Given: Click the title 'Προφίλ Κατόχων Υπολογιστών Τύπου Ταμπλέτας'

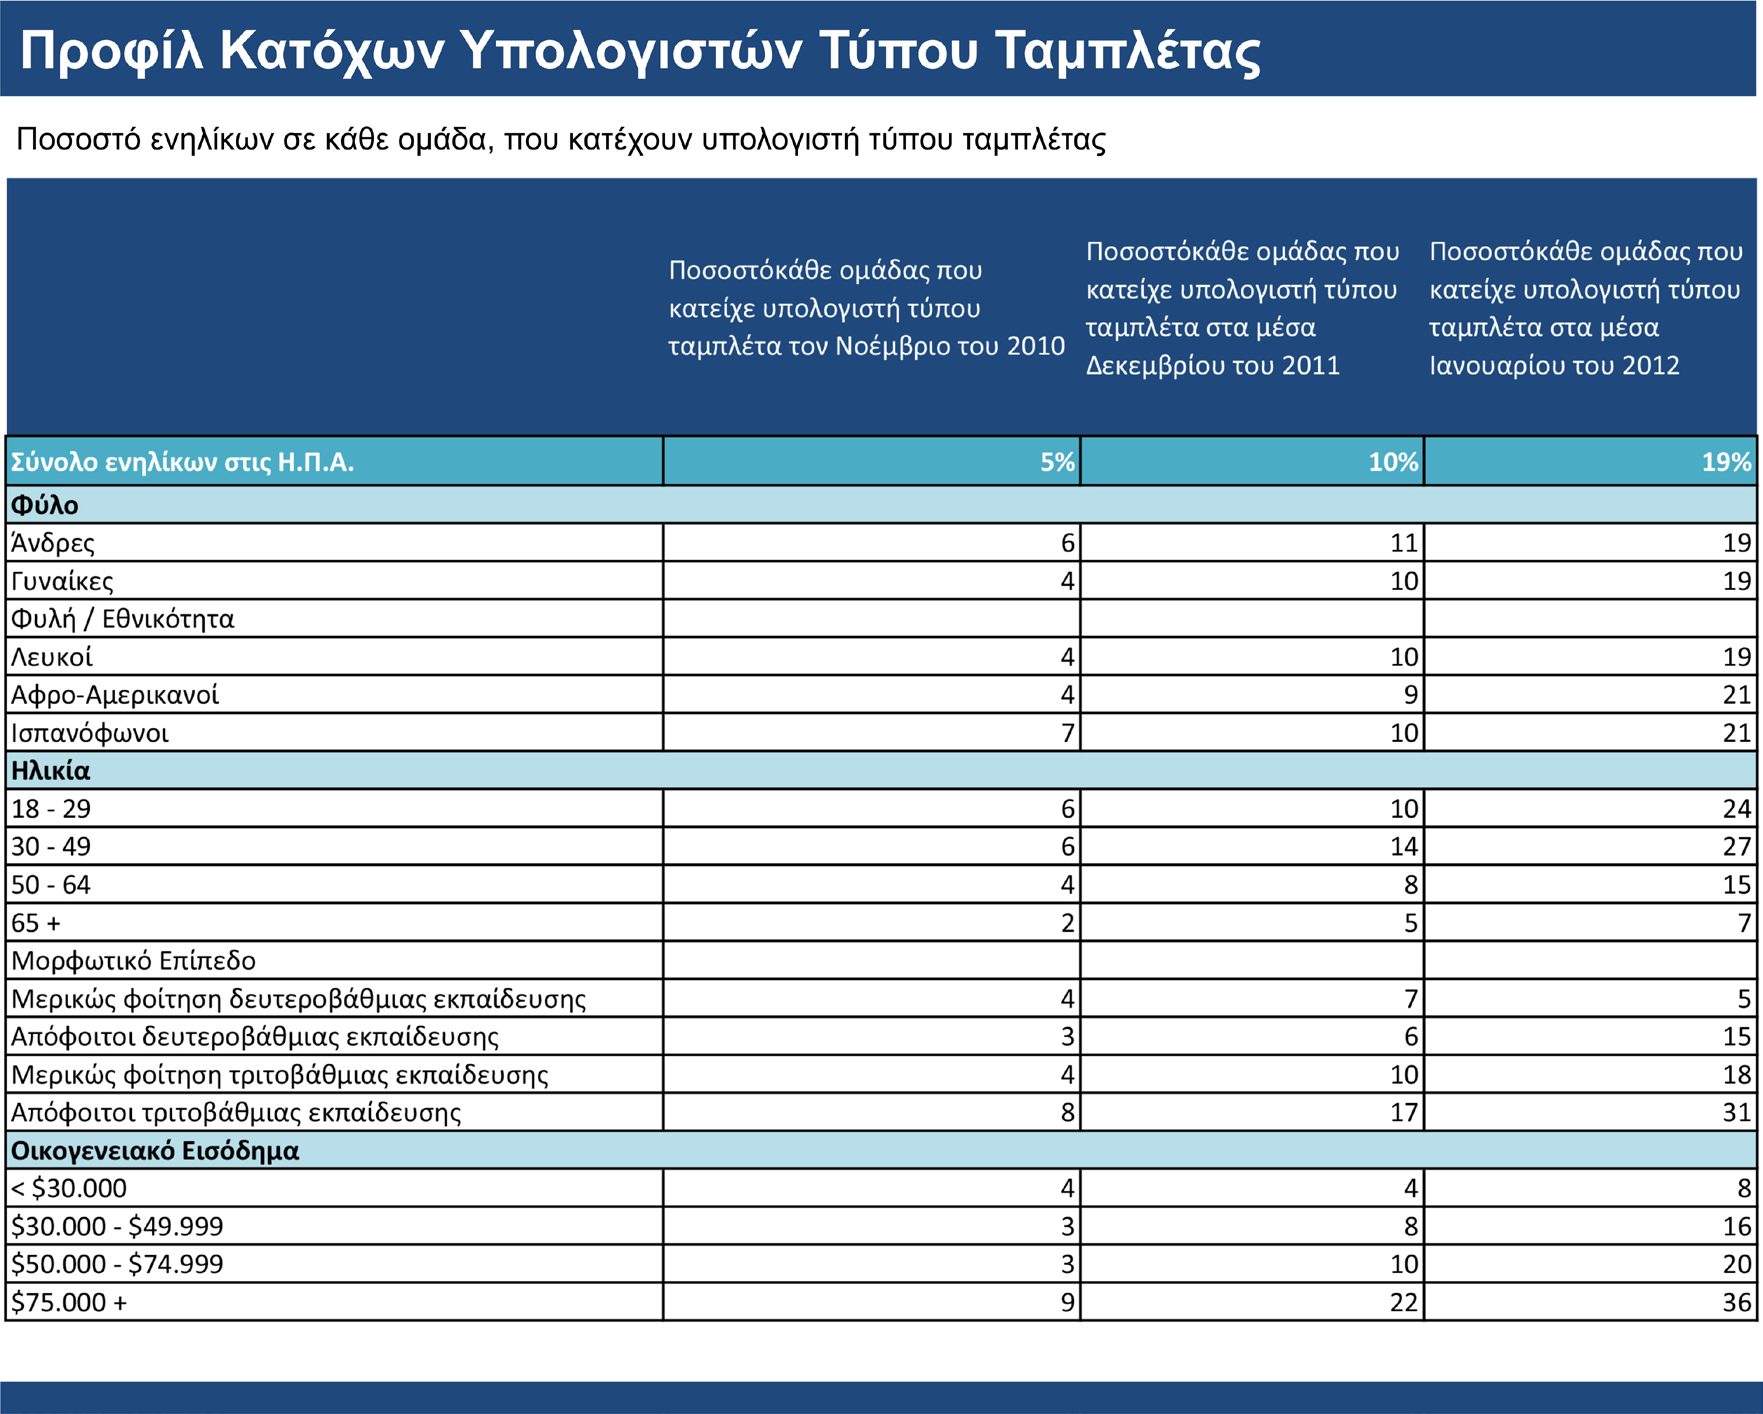Looking at the screenshot, I should 640,50.
